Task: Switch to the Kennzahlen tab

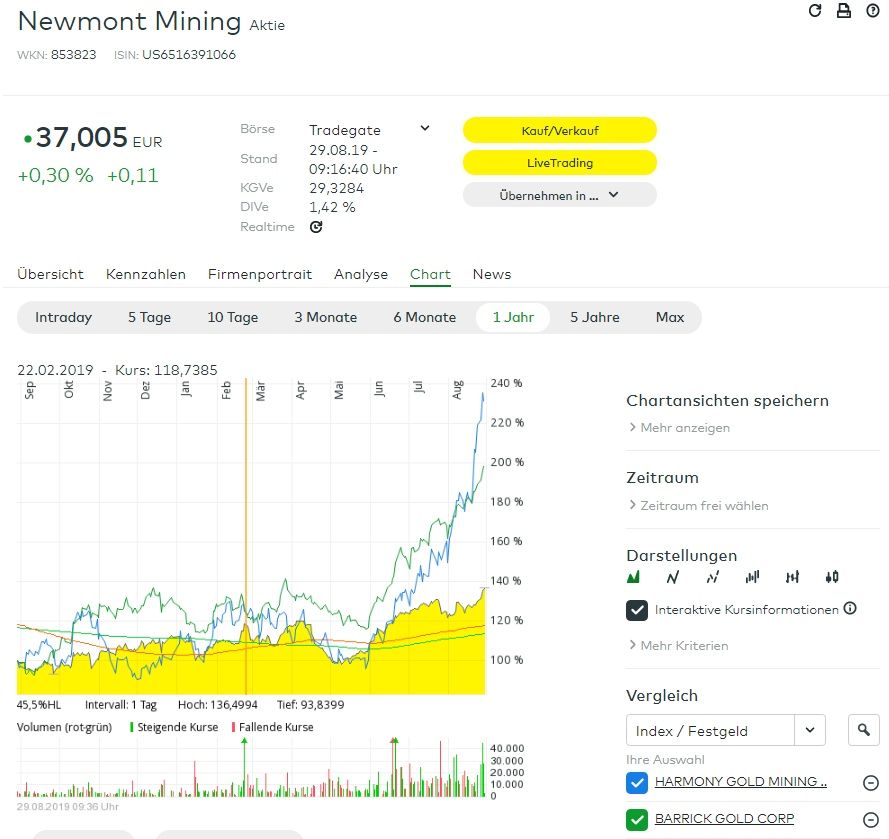Action: click(x=146, y=274)
